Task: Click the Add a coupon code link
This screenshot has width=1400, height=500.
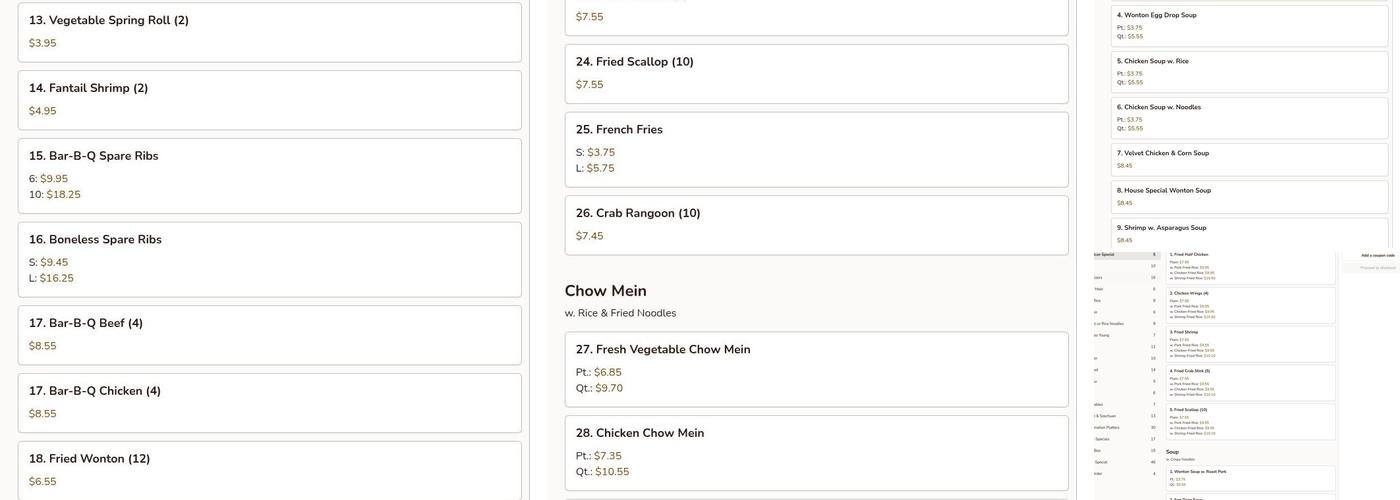Action: (x=1377, y=255)
